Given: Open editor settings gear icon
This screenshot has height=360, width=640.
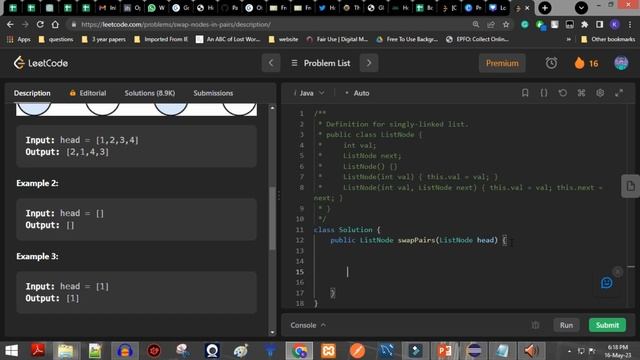Looking at the screenshot, I should tap(600, 93).
